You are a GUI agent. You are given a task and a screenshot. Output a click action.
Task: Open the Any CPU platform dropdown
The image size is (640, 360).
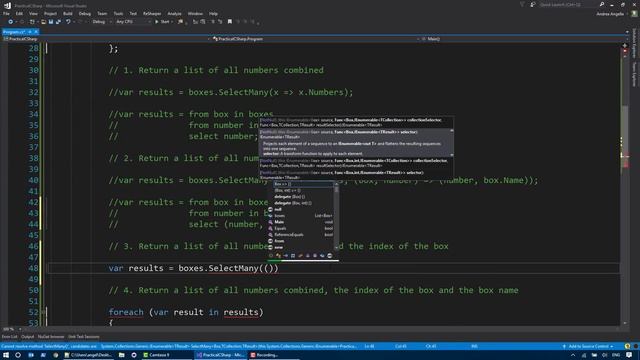(133, 22)
